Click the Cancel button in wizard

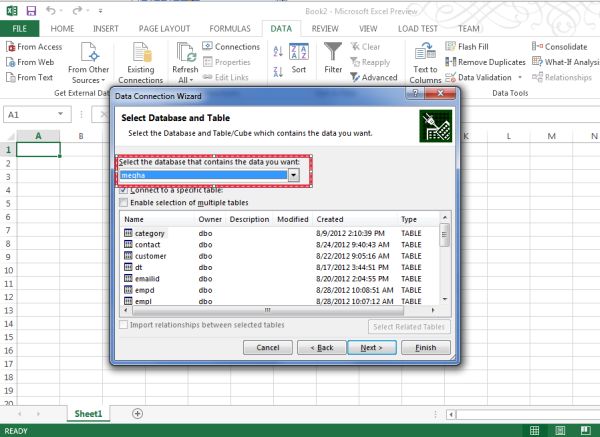(267, 347)
